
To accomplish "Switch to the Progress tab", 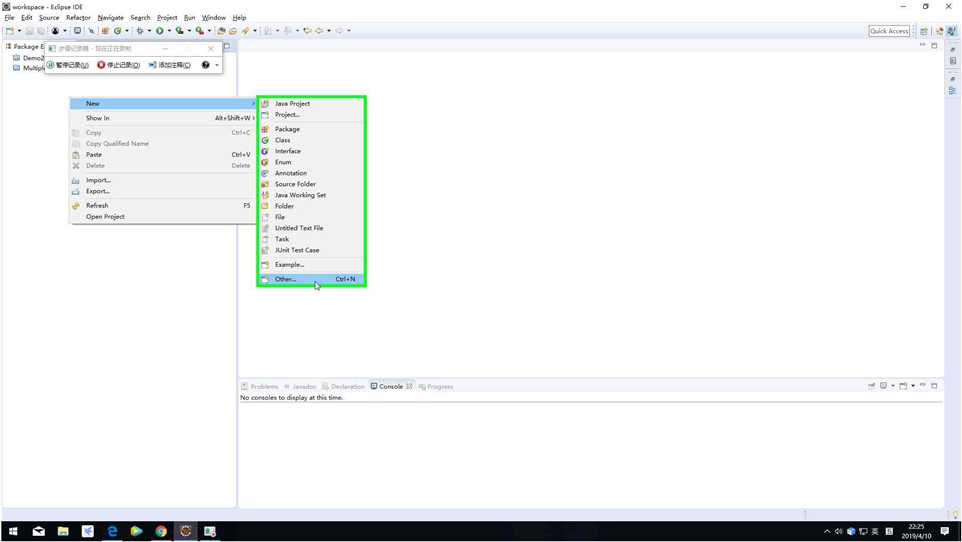I will [436, 387].
